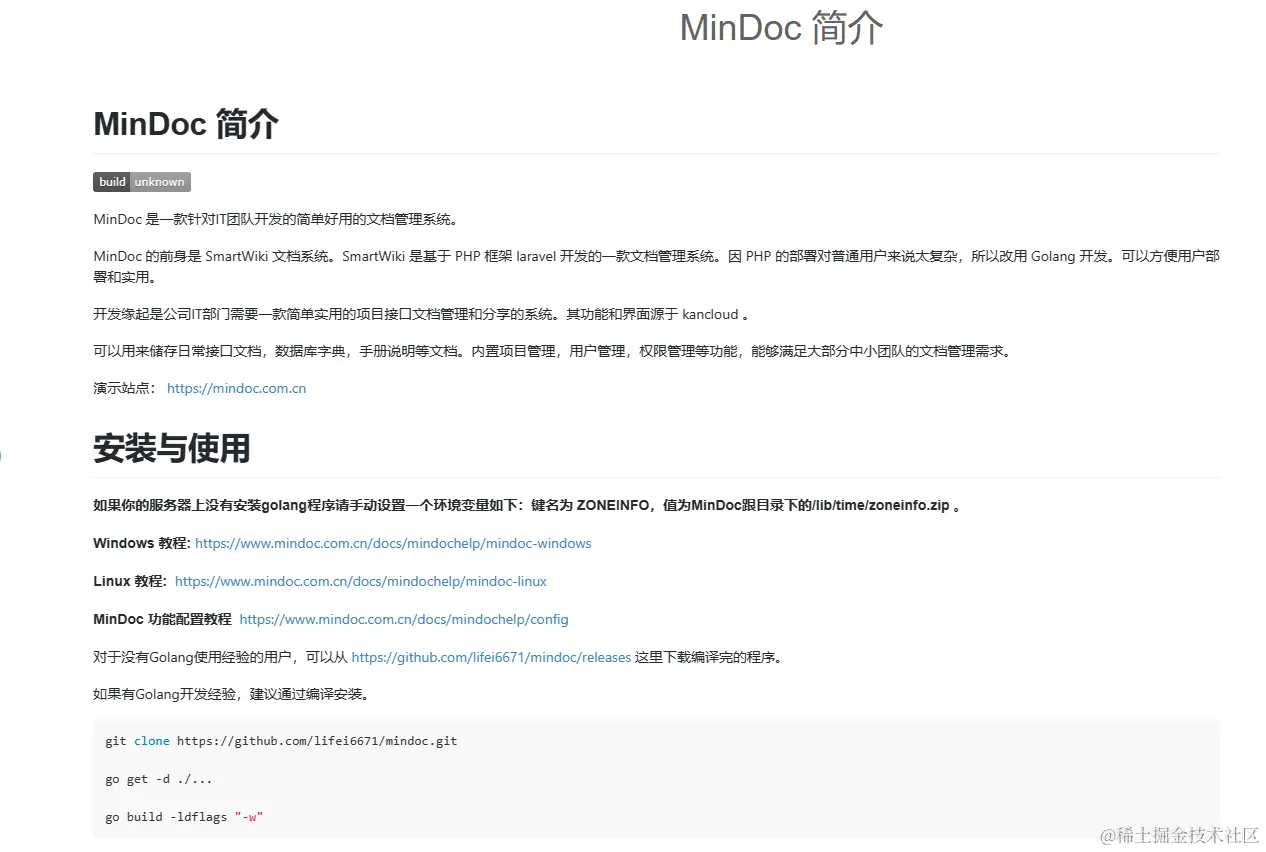Open the Linux tutorial link
This screenshot has width=1266, height=852.
coord(360,581)
